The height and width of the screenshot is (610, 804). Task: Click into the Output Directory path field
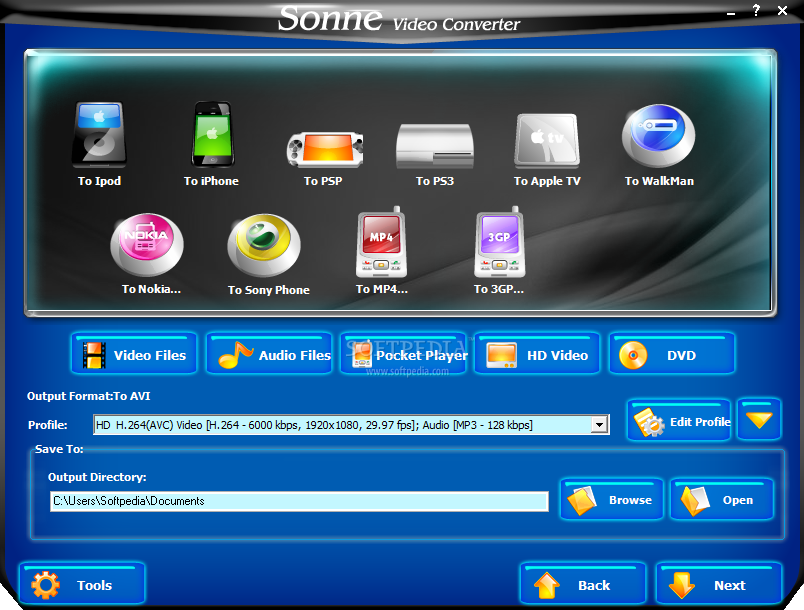point(299,501)
